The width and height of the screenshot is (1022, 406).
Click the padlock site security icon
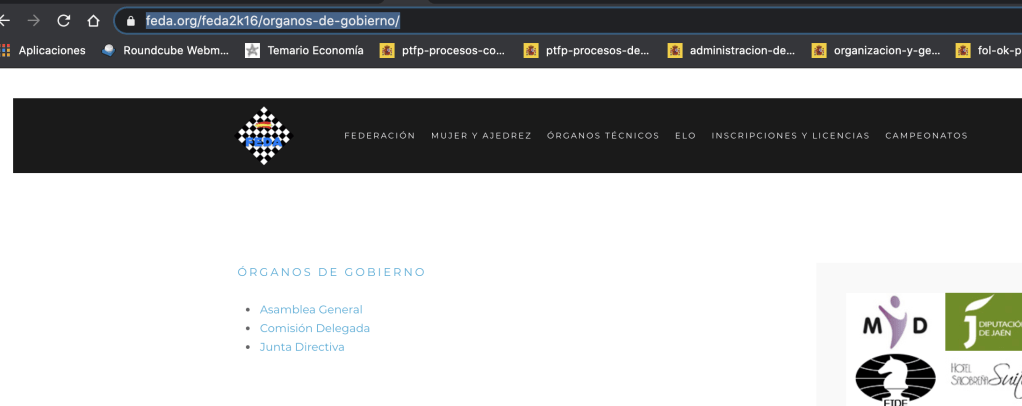point(130,21)
